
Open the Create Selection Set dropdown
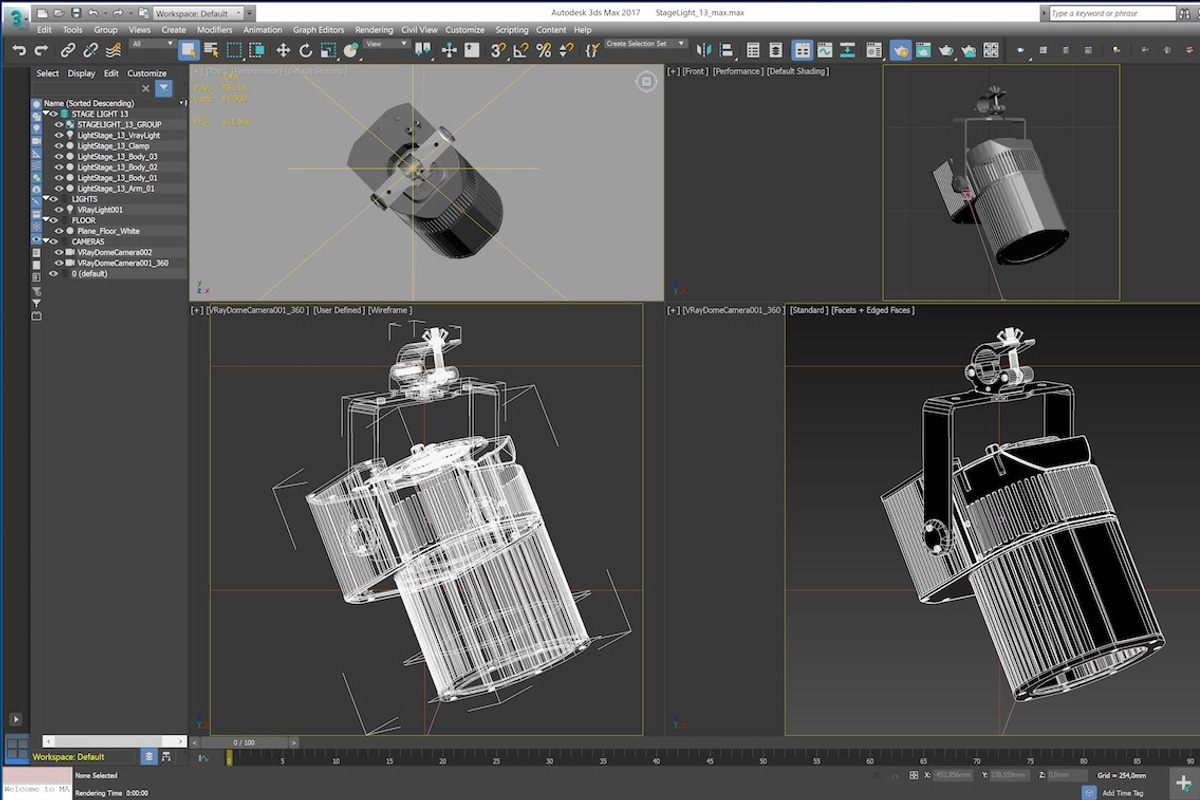(x=646, y=44)
